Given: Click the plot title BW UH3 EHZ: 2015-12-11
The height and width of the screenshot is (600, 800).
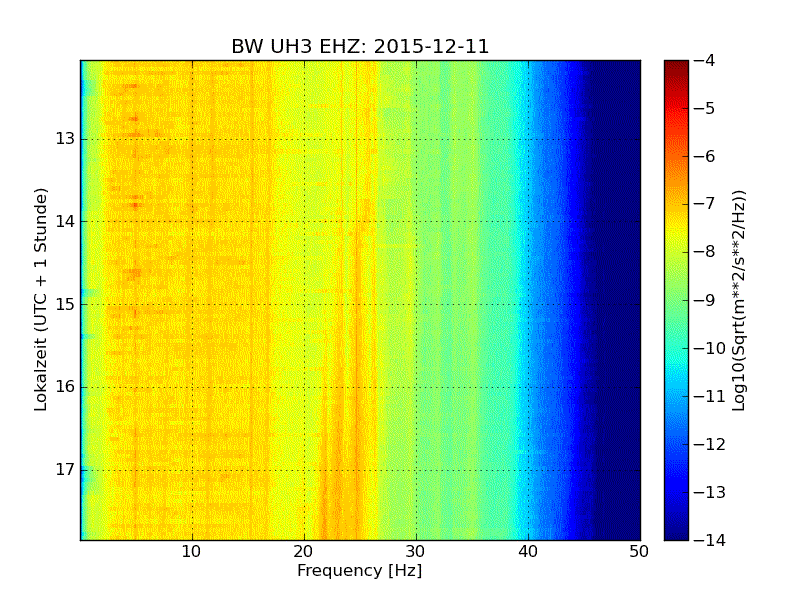Looking at the screenshot, I should coord(360,46).
